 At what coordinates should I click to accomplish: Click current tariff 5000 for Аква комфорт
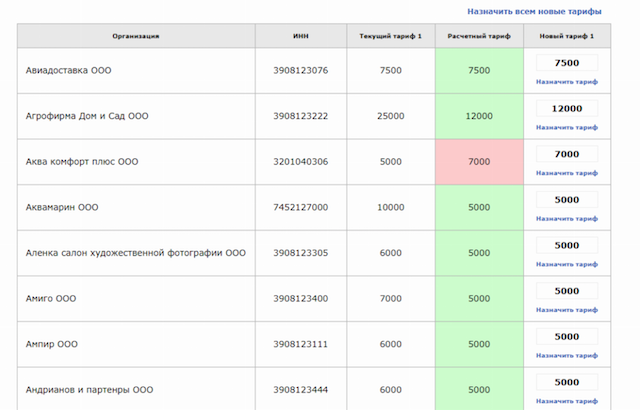(x=391, y=162)
